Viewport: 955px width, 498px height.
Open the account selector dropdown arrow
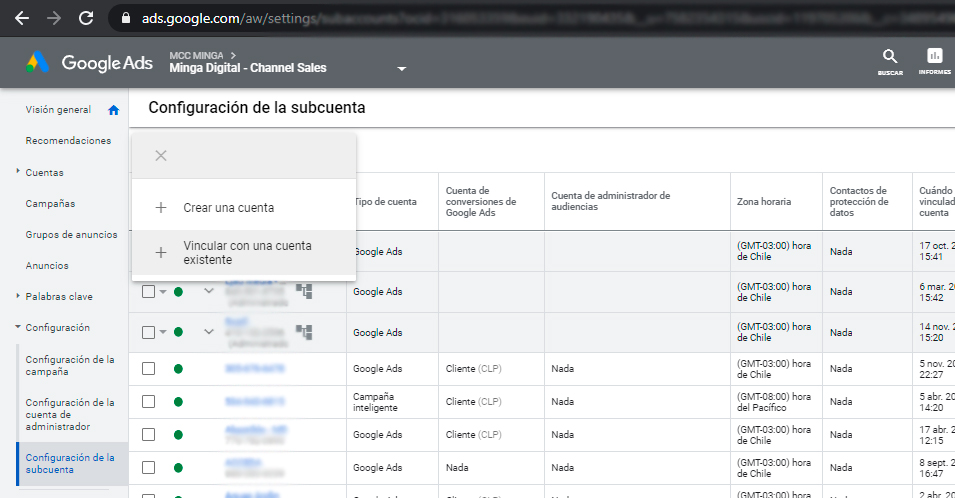(401, 69)
